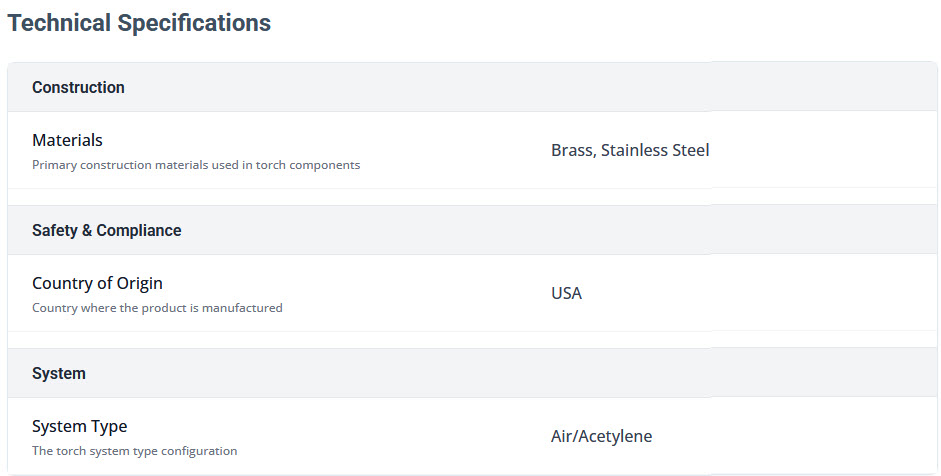The height and width of the screenshot is (476, 941).
Task: Click the country manufactured description text
Action: [157, 308]
